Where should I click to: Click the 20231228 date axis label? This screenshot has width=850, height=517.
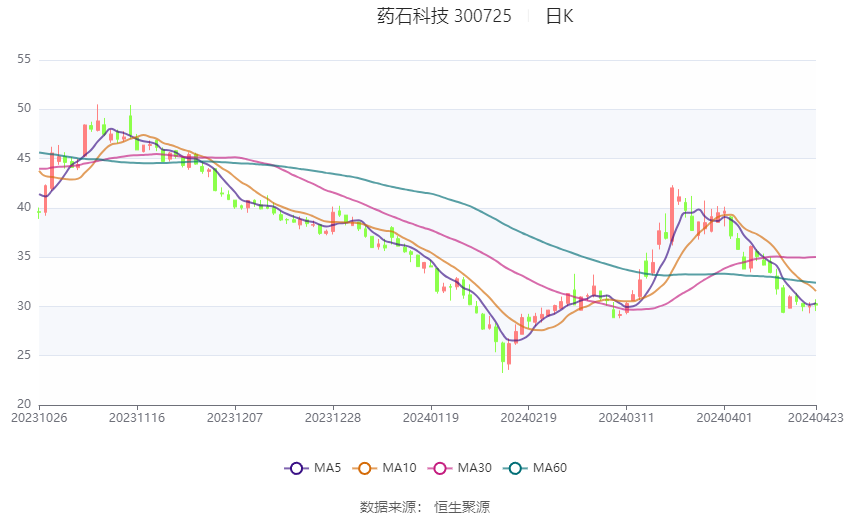point(333,418)
